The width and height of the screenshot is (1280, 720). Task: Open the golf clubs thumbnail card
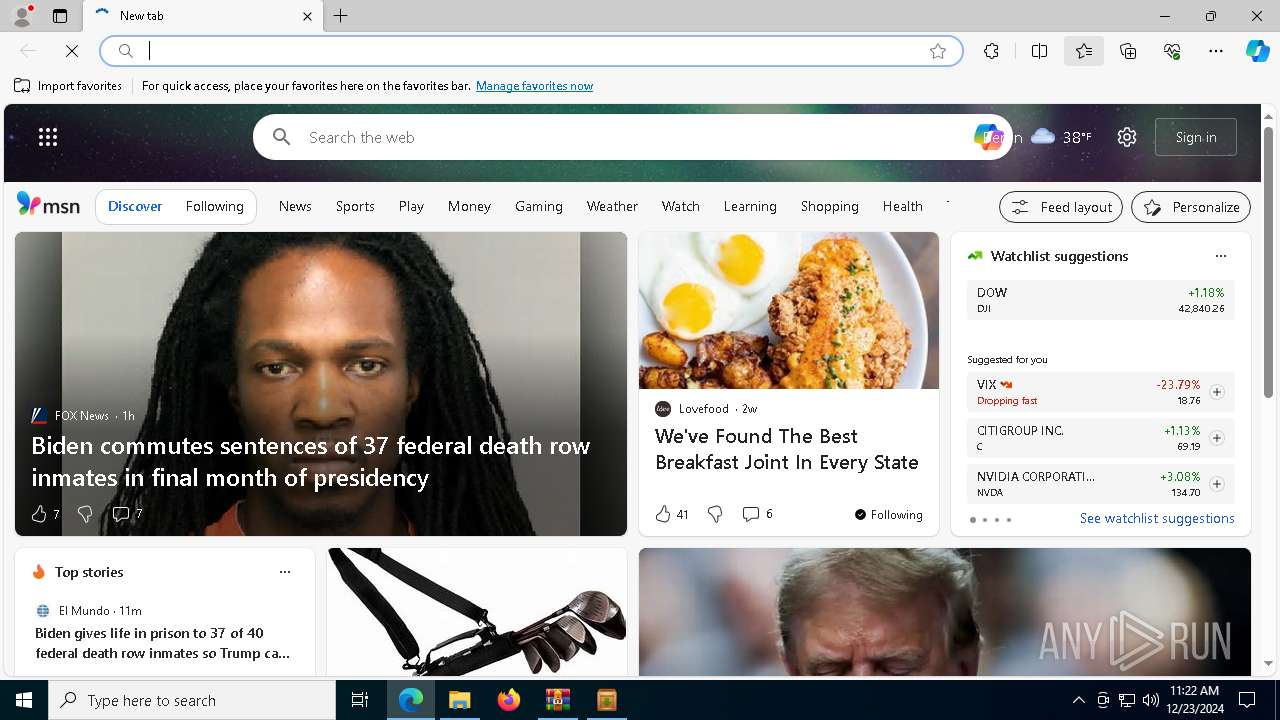pos(477,612)
